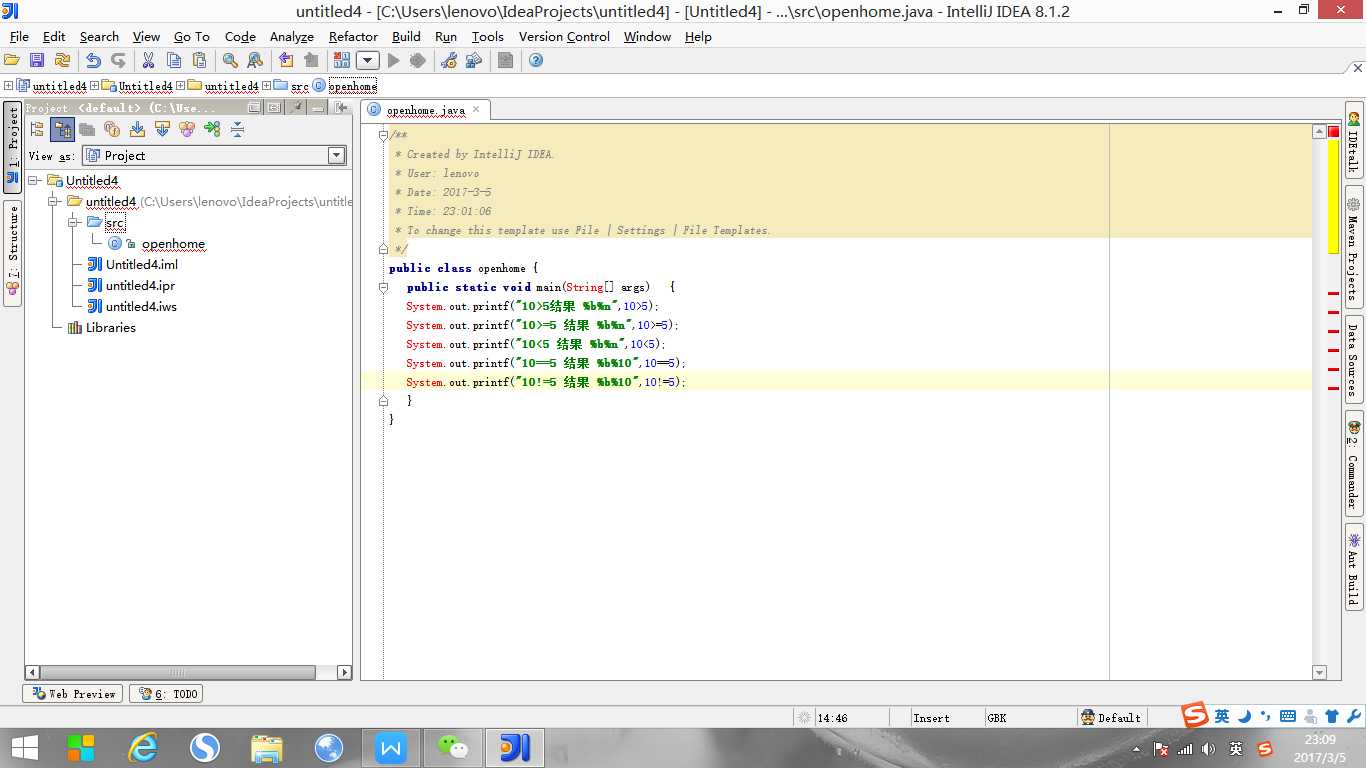Open the Analyze menu
The height and width of the screenshot is (768, 1366).
[292, 36]
